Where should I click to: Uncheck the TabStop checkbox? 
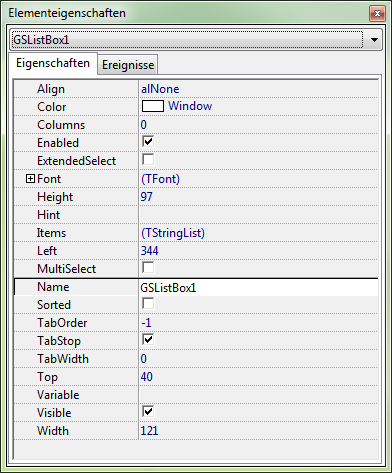(x=148, y=340)
